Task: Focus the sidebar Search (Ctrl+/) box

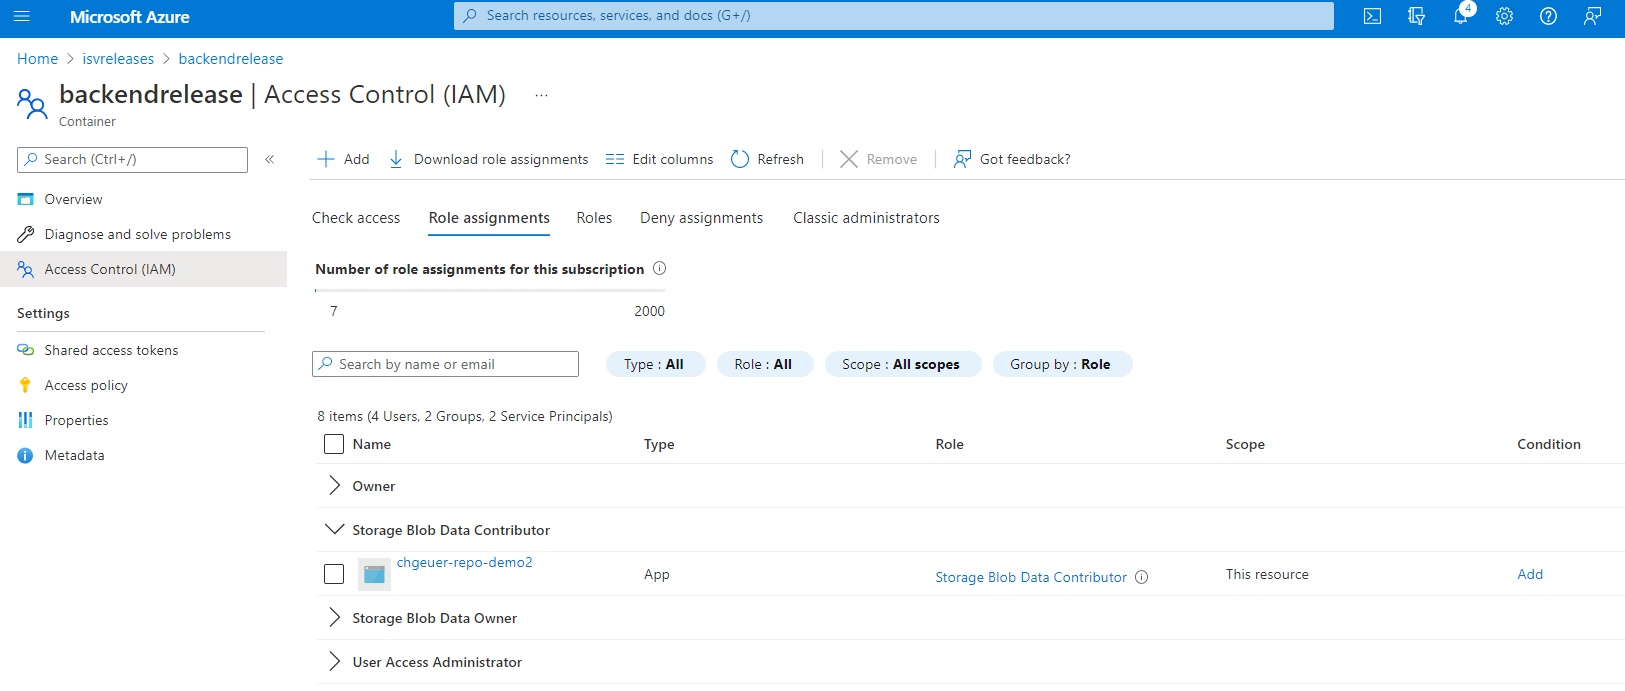Action: (x=132, y=160)
